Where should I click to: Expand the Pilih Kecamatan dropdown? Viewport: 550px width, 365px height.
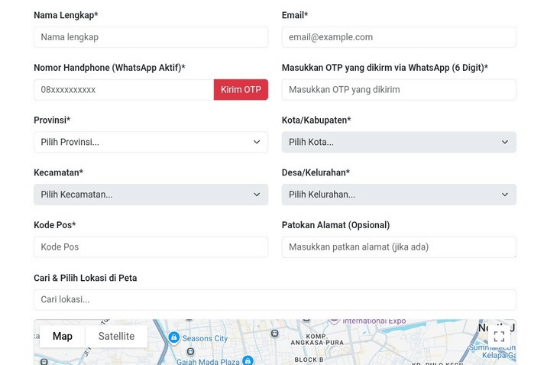coord(151,194)
